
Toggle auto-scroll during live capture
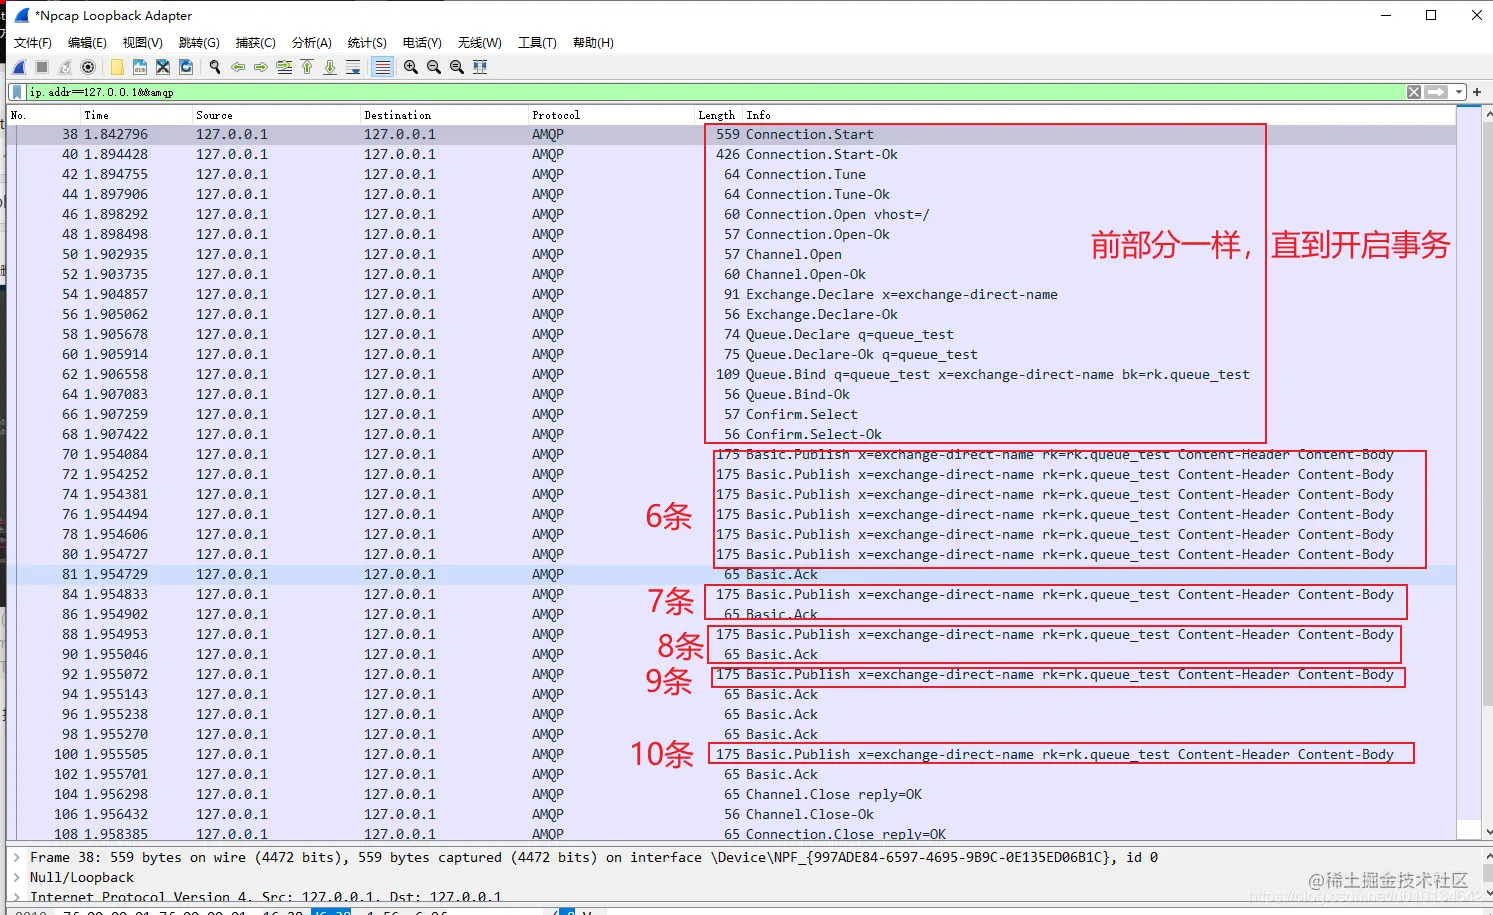[x=353, y=67]
